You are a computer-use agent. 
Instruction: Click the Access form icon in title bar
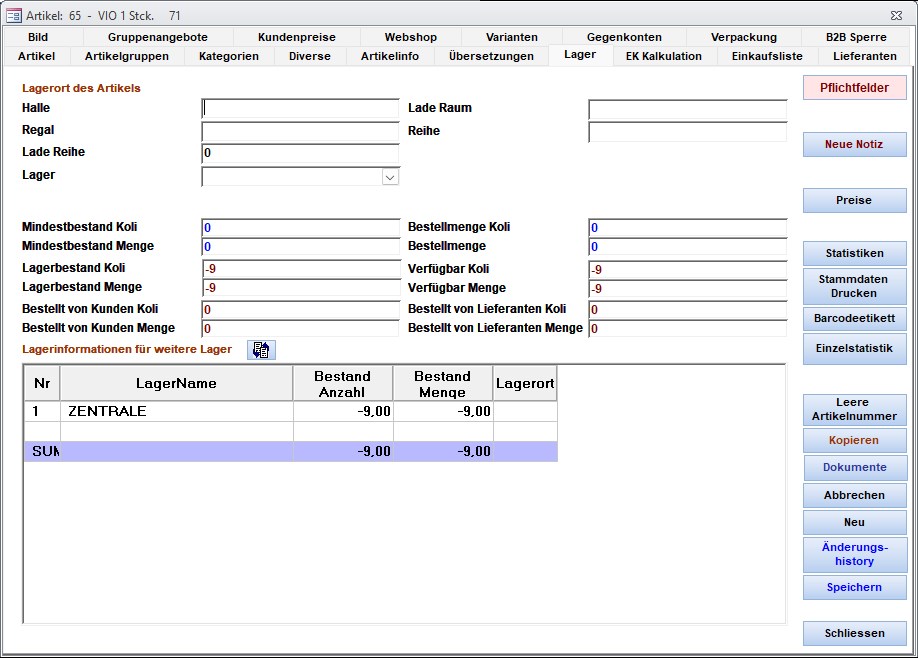[14, 15]
